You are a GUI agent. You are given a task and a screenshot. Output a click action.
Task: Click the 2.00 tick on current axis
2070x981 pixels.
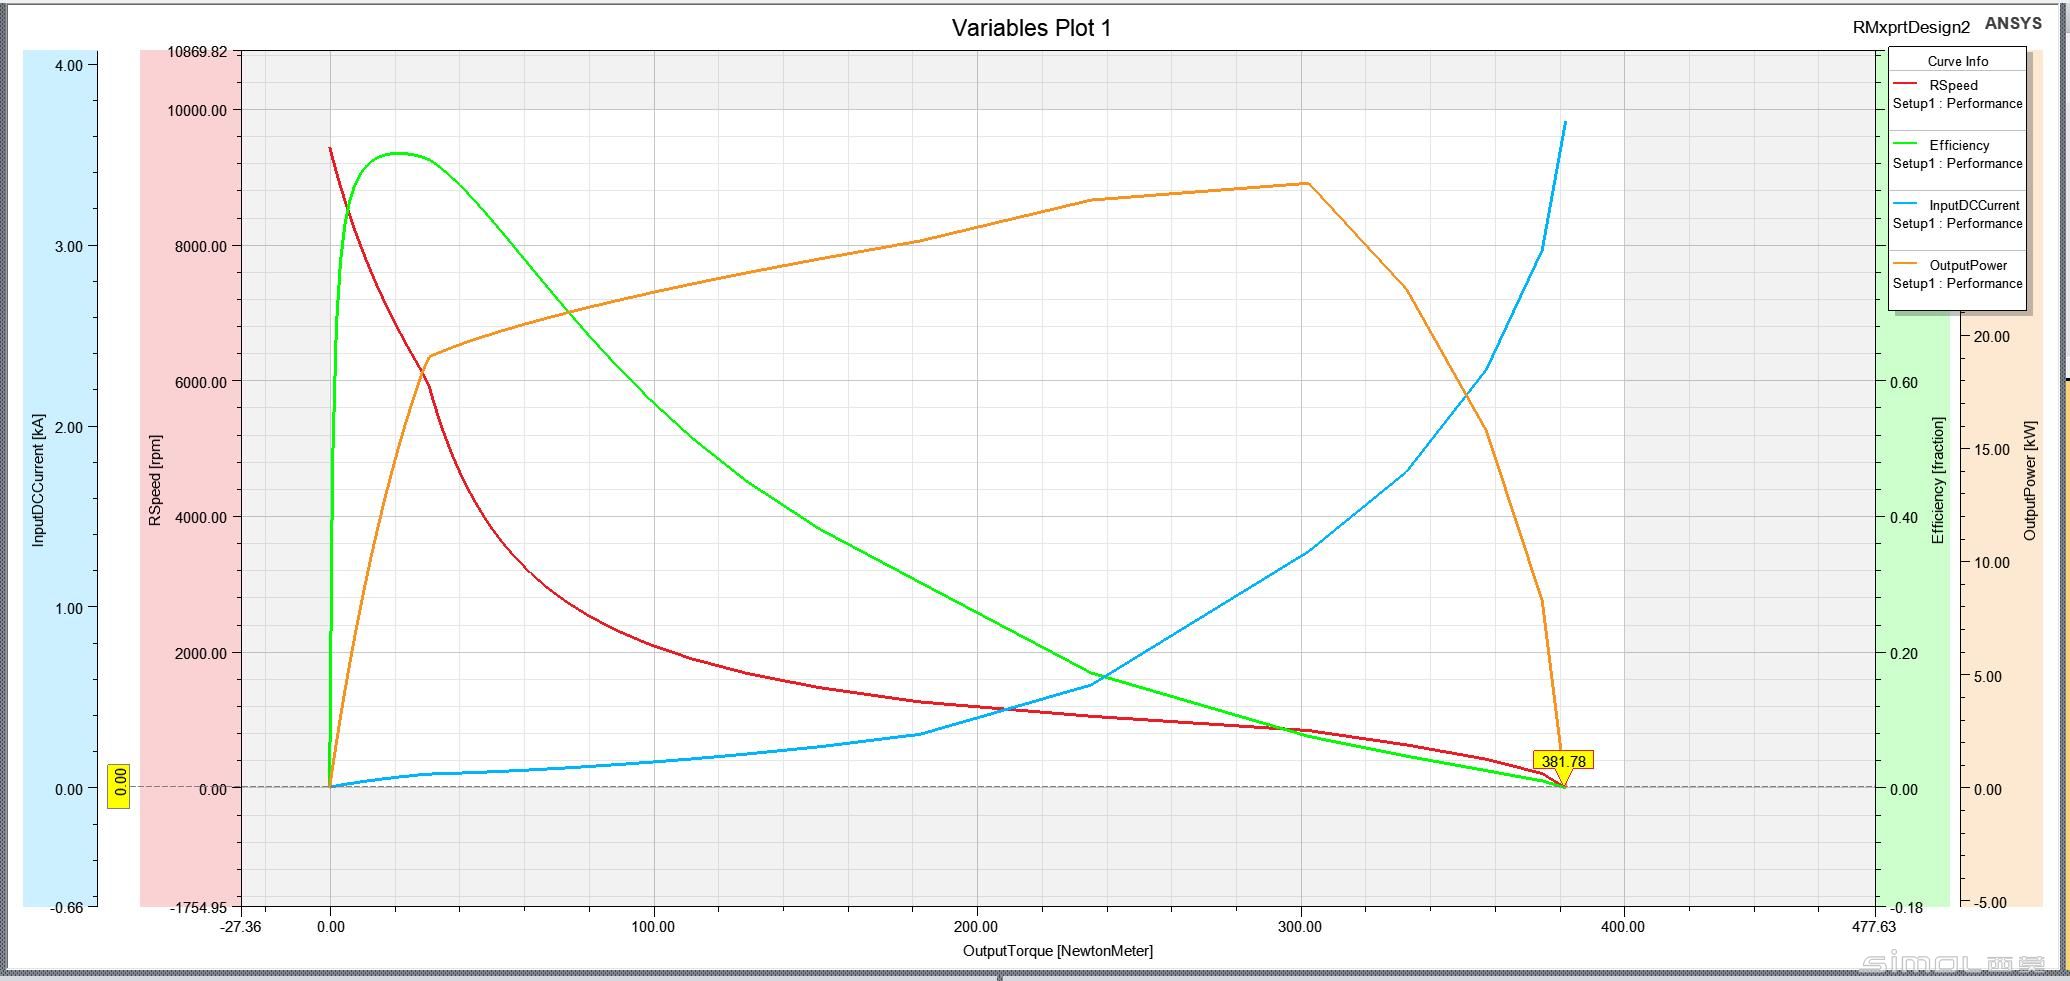click(69, 427)
